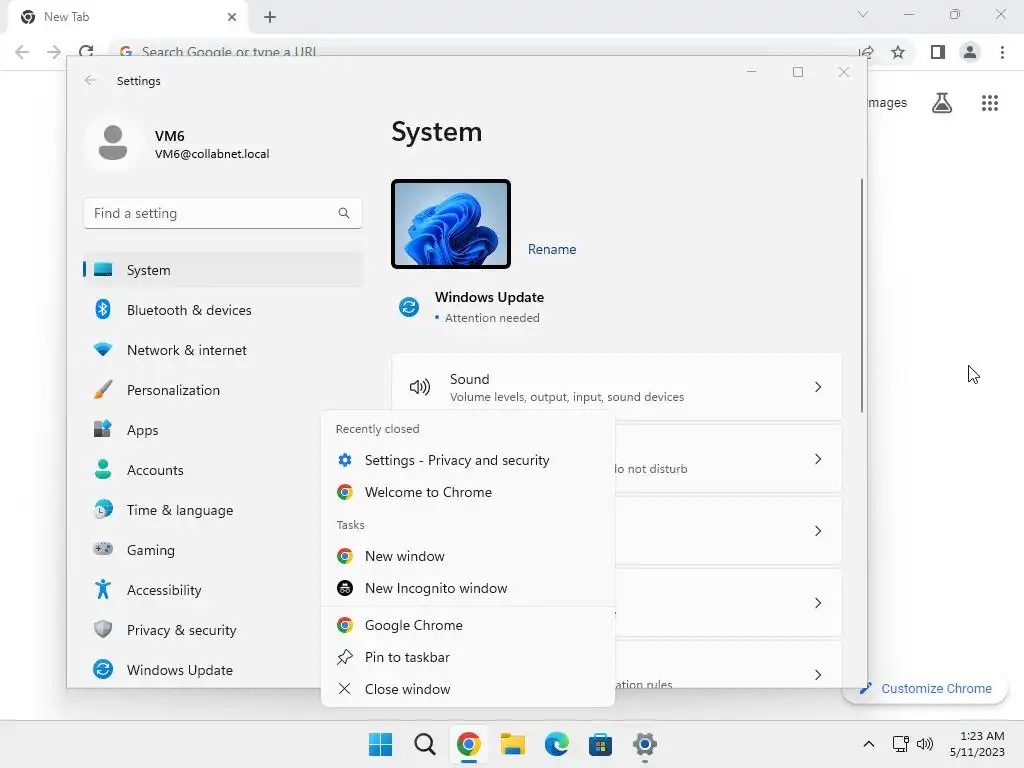Screen dimensions: 1024x768
Task: Open Windows Update from sidebar
Action: point(202,670)
